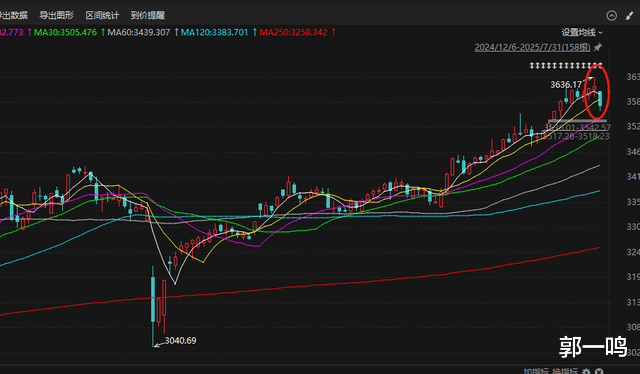Screen dimensions: 640x374
Task: Toggle the MA60 moving average label
Action: tap(139, 32)
